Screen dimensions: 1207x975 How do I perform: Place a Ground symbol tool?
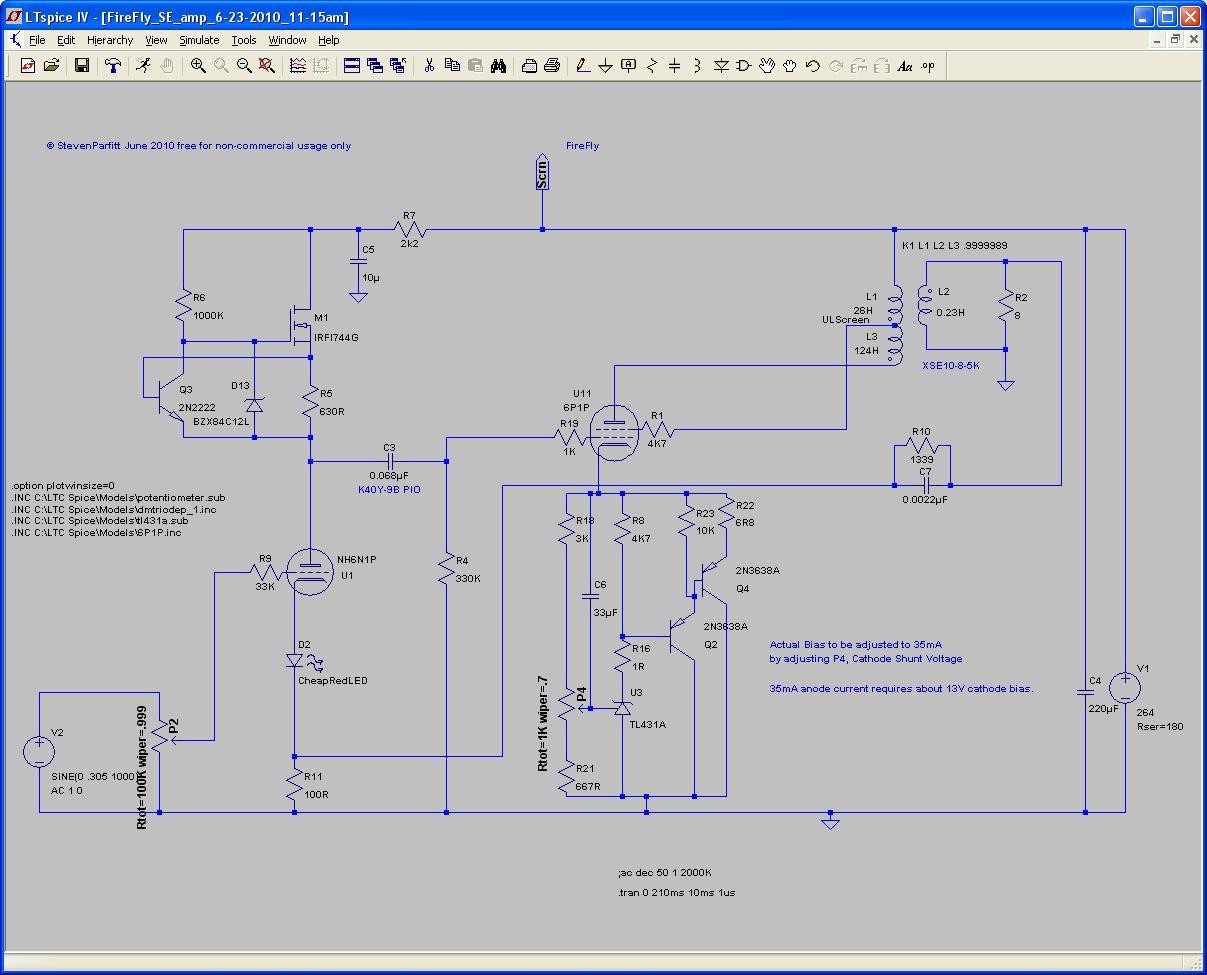(606, 66)
